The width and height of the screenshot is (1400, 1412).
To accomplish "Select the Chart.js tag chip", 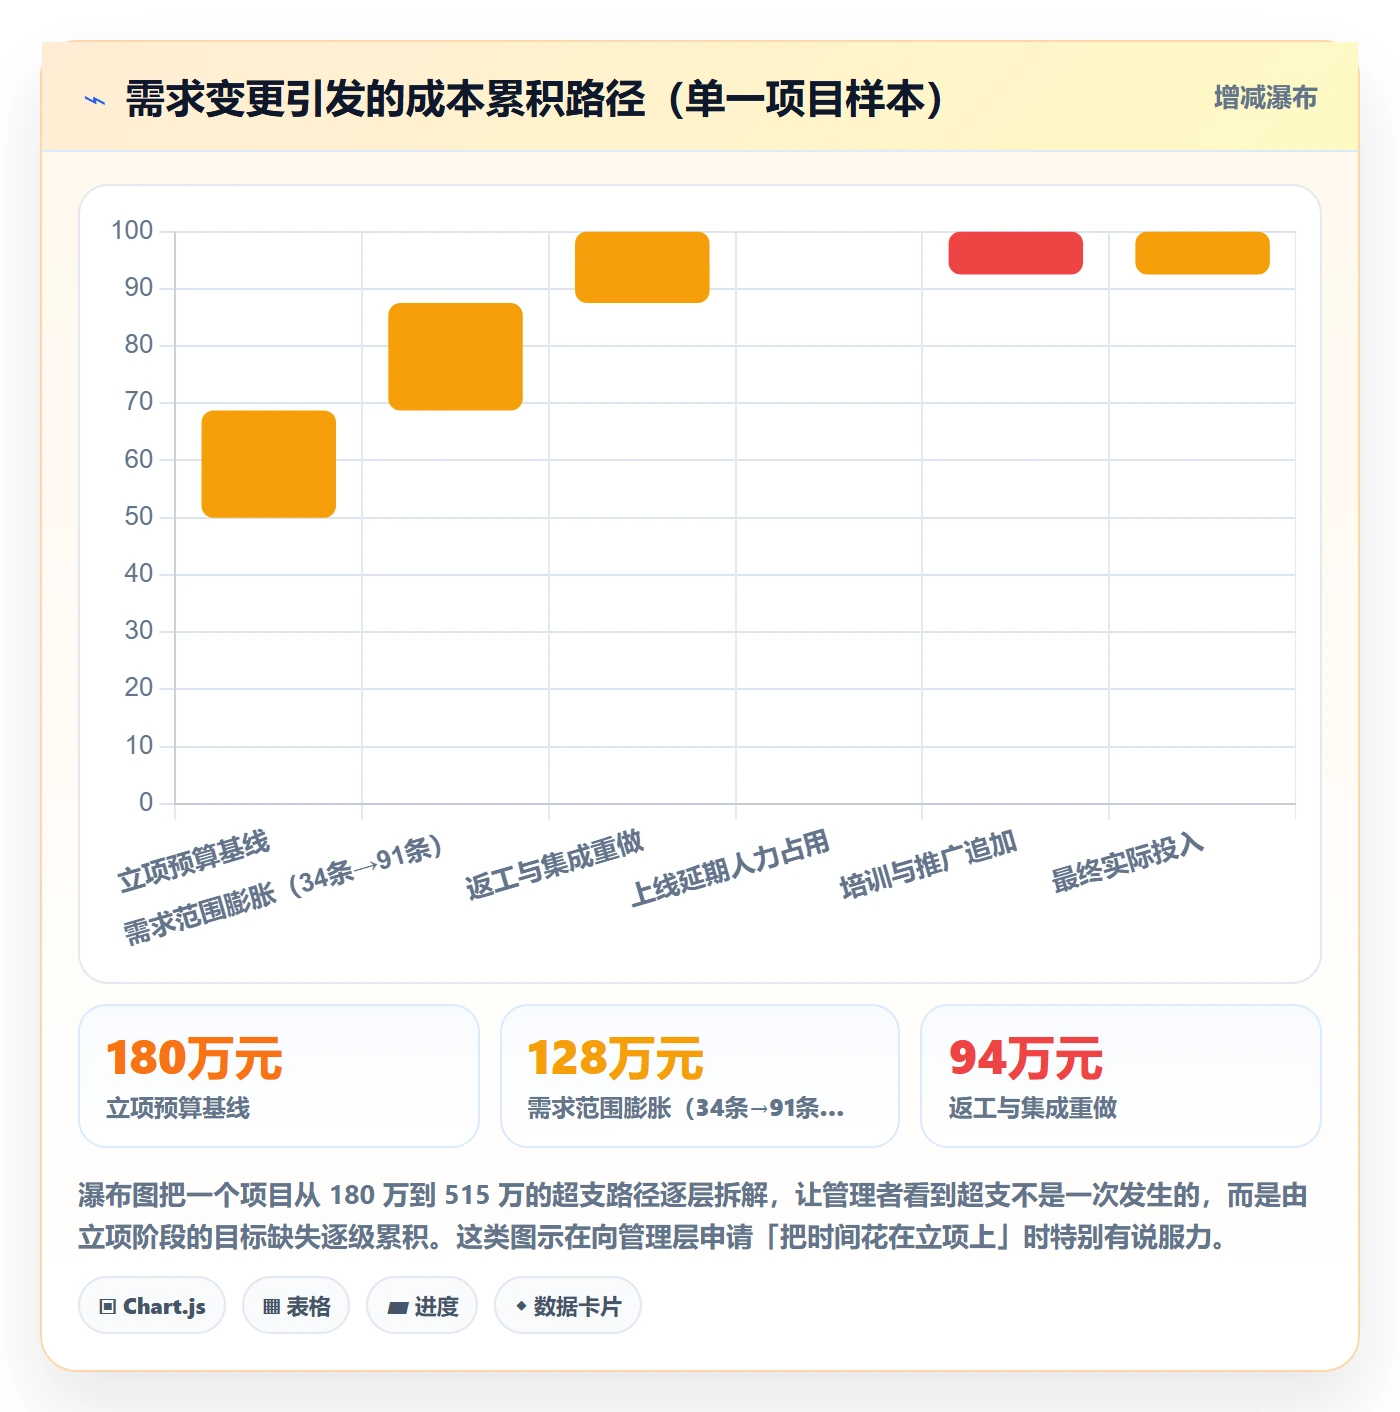I will 152,1306.
